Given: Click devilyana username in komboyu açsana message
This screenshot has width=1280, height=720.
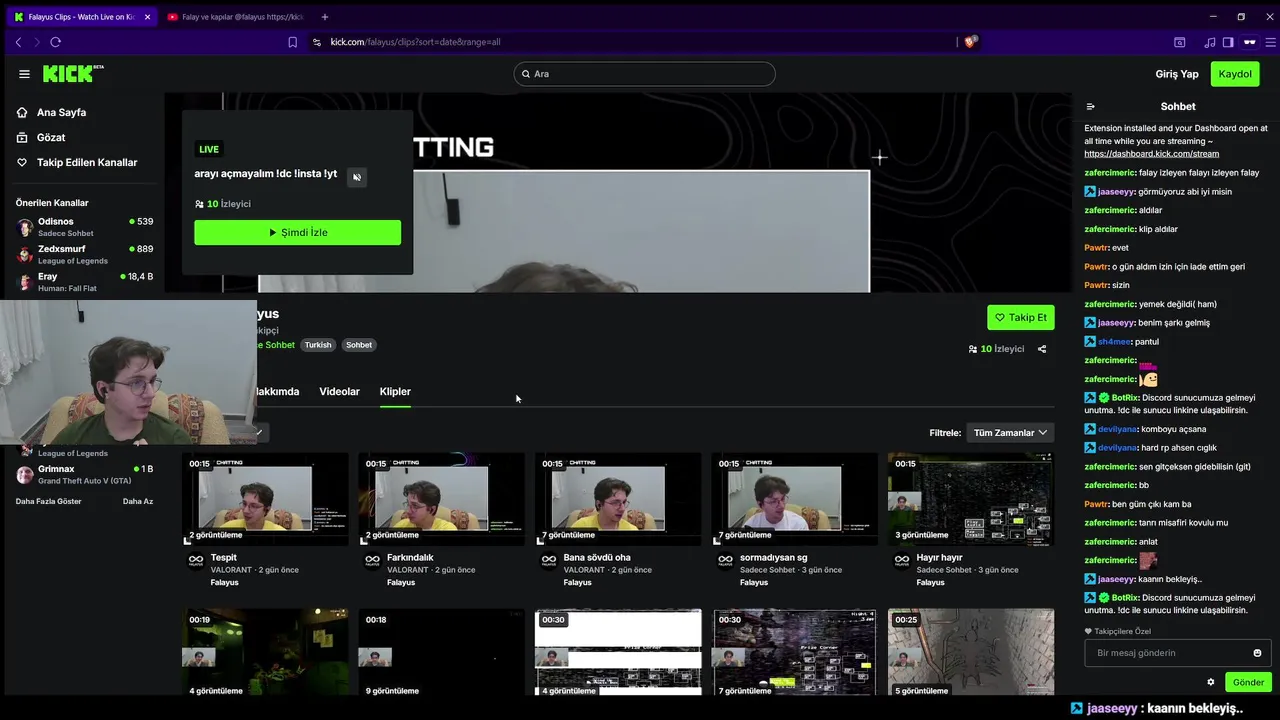Looking at the screenshot, I should pos(1117,429).
